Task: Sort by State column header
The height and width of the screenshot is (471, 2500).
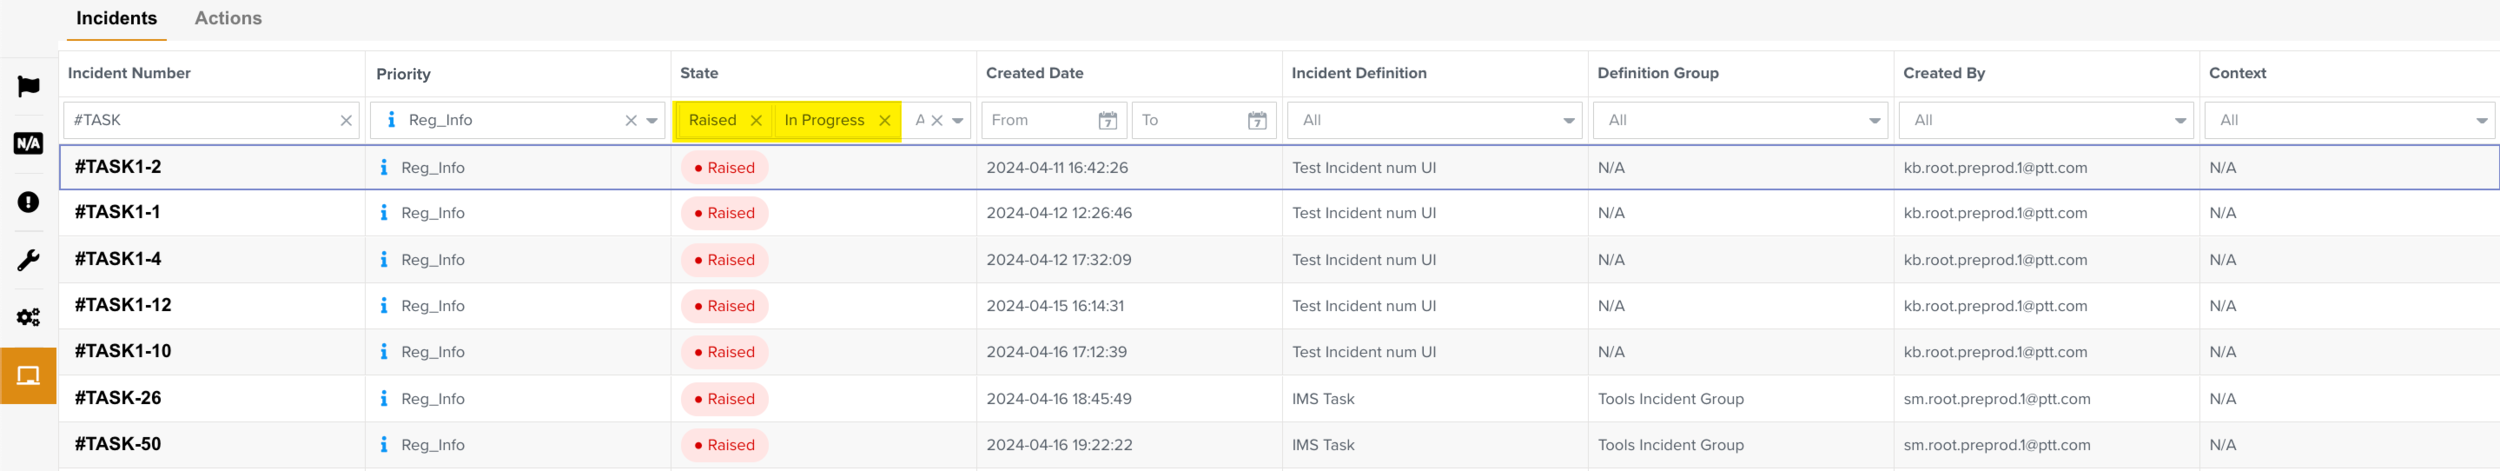Action: [x=699, y=73]
